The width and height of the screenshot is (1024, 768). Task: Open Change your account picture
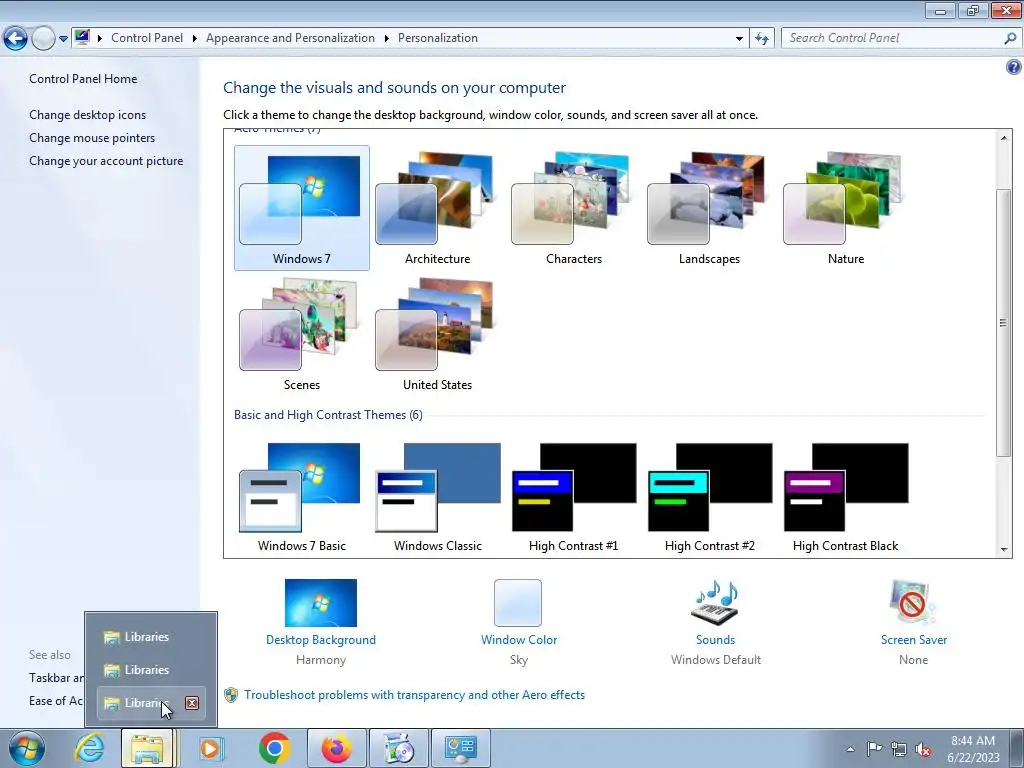point(106,161)
